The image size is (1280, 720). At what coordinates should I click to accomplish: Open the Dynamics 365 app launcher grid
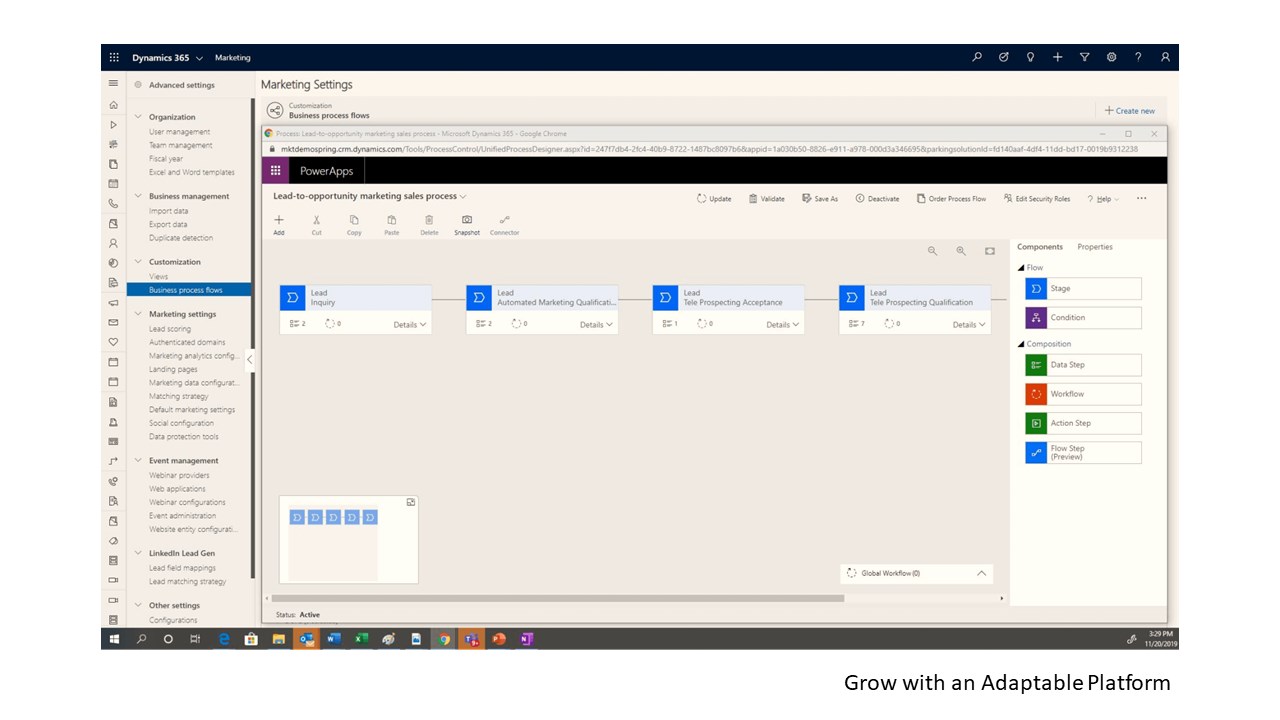click(x=114, y=58)
